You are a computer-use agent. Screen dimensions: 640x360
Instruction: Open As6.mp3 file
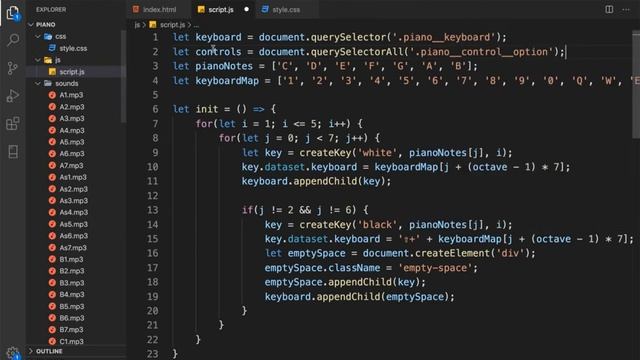[x=73, y=236]
